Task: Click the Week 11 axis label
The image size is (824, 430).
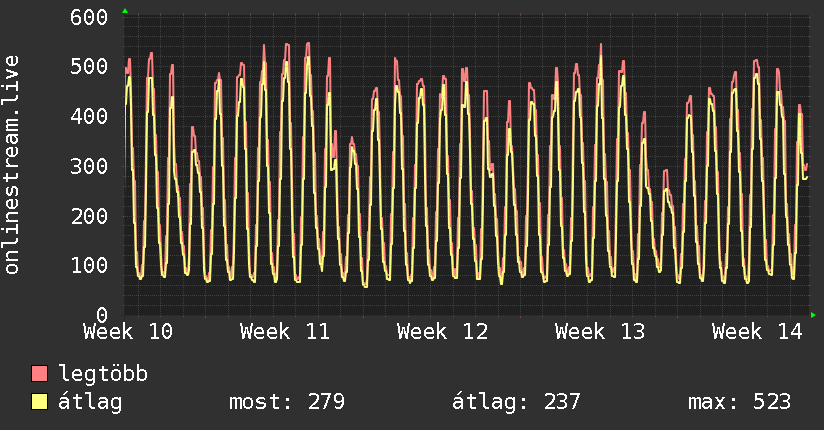Action: point(285,332)
